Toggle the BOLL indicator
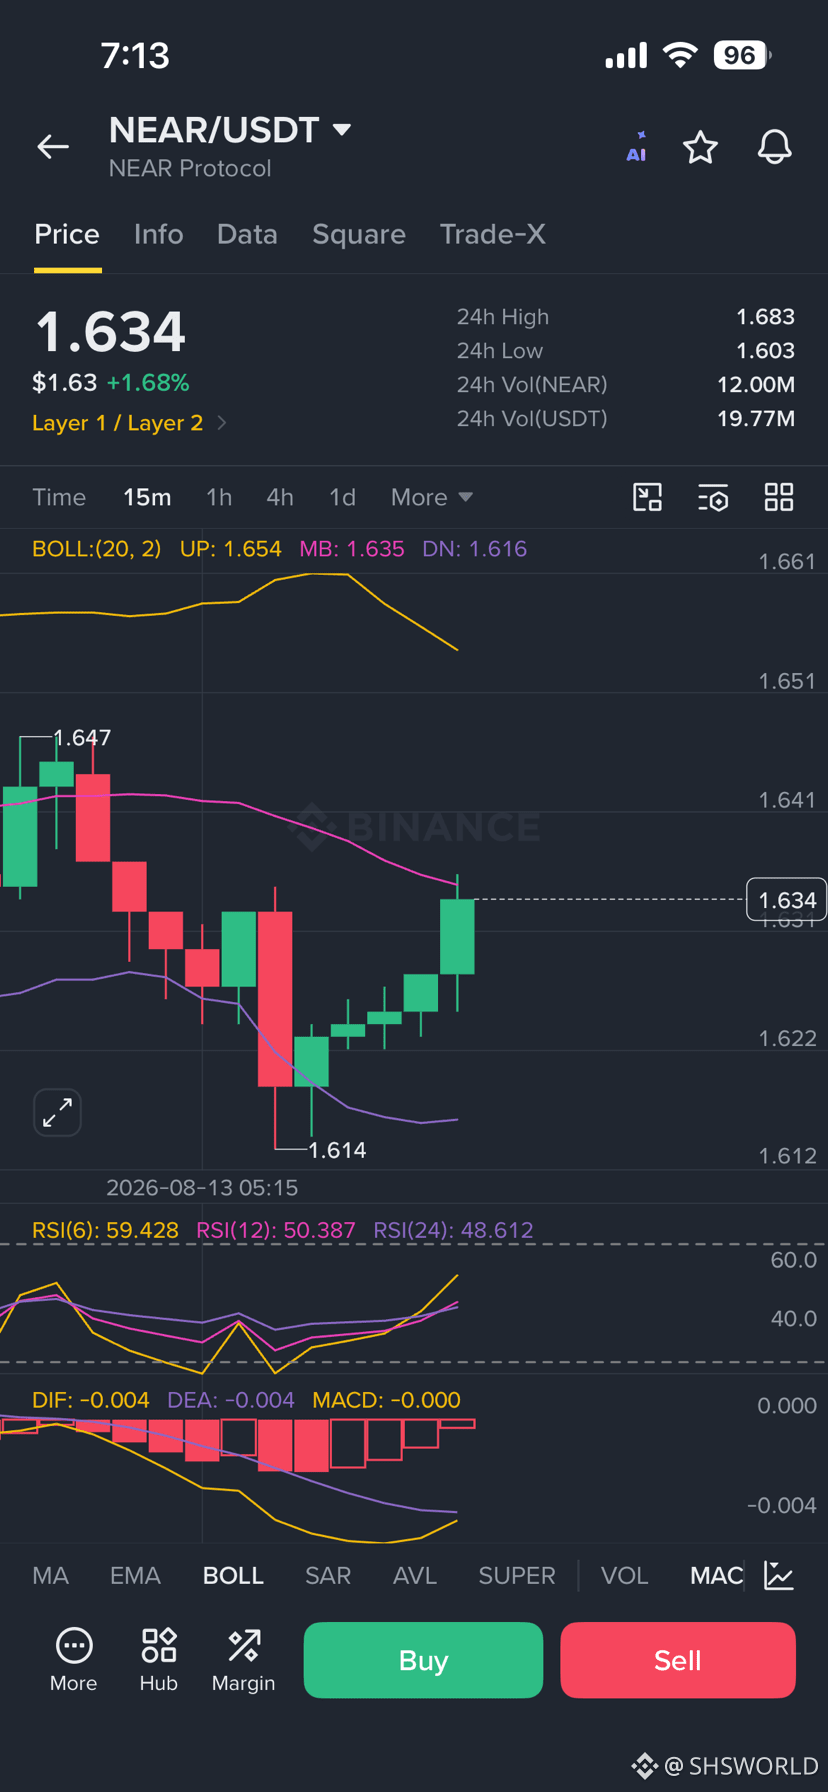This screenshot has height=1792, width=828. point(233,1576)
